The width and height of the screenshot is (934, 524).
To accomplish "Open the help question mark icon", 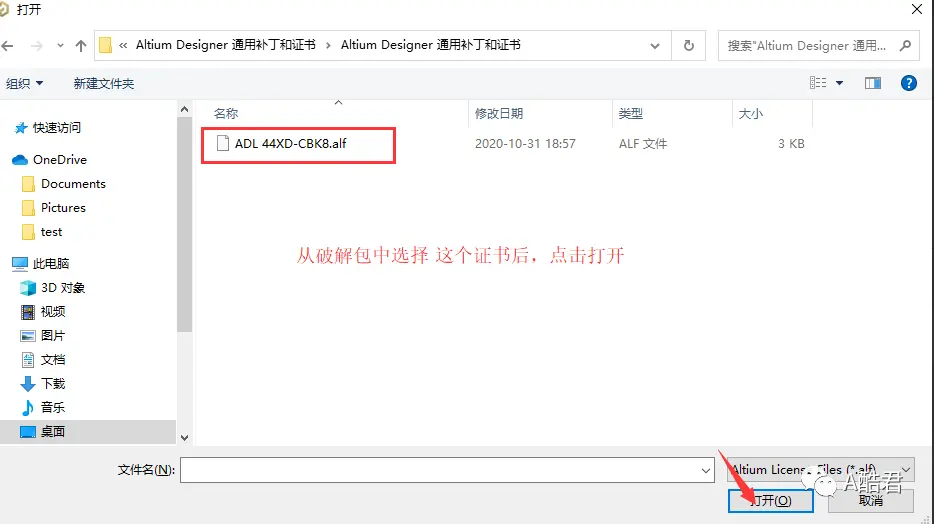I will point(908,83).
